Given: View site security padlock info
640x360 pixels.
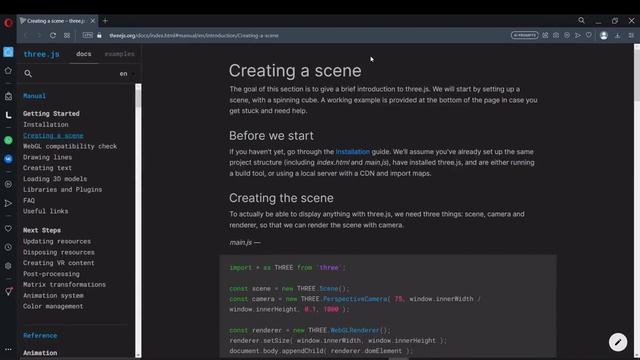Looking at the screenshot, I should [x=99, y=36].
